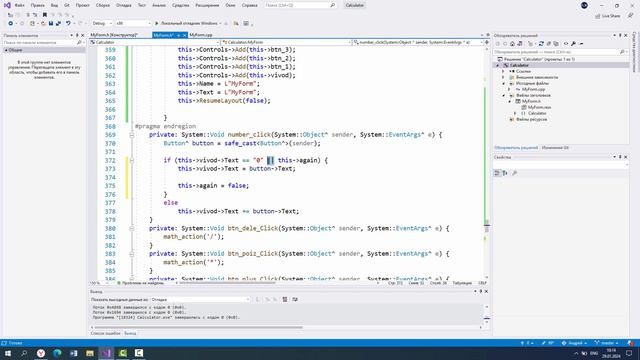Click the navigate backward icon
The image size is (640, 360).
click(x=11, y=23)
